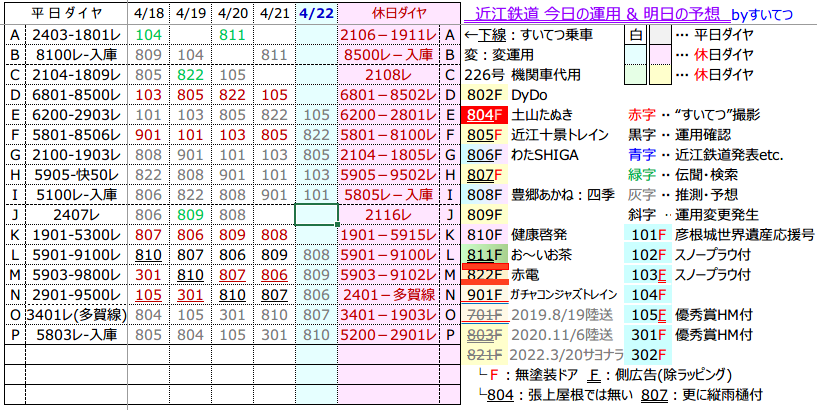Click the weekday cell 2407レ
This screenshot has height=410, width=817.
tap(77, 215)
